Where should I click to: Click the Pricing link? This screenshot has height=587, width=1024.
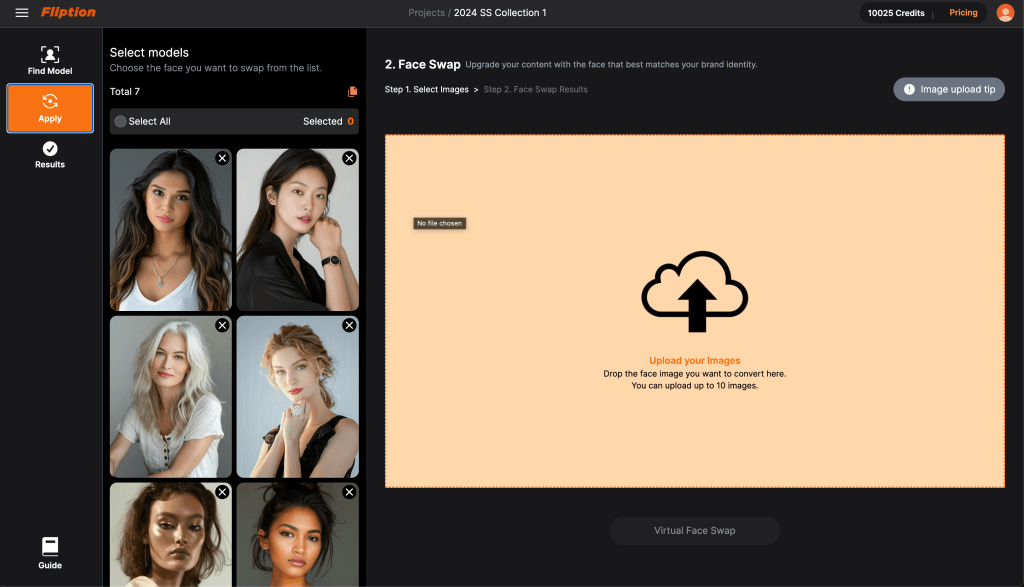[963, 13]
